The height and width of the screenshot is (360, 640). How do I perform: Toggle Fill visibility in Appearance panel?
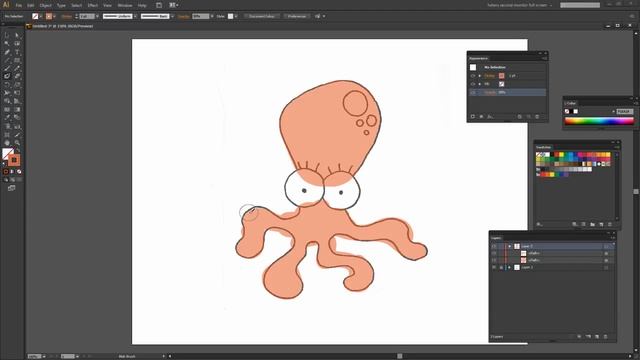473,84
